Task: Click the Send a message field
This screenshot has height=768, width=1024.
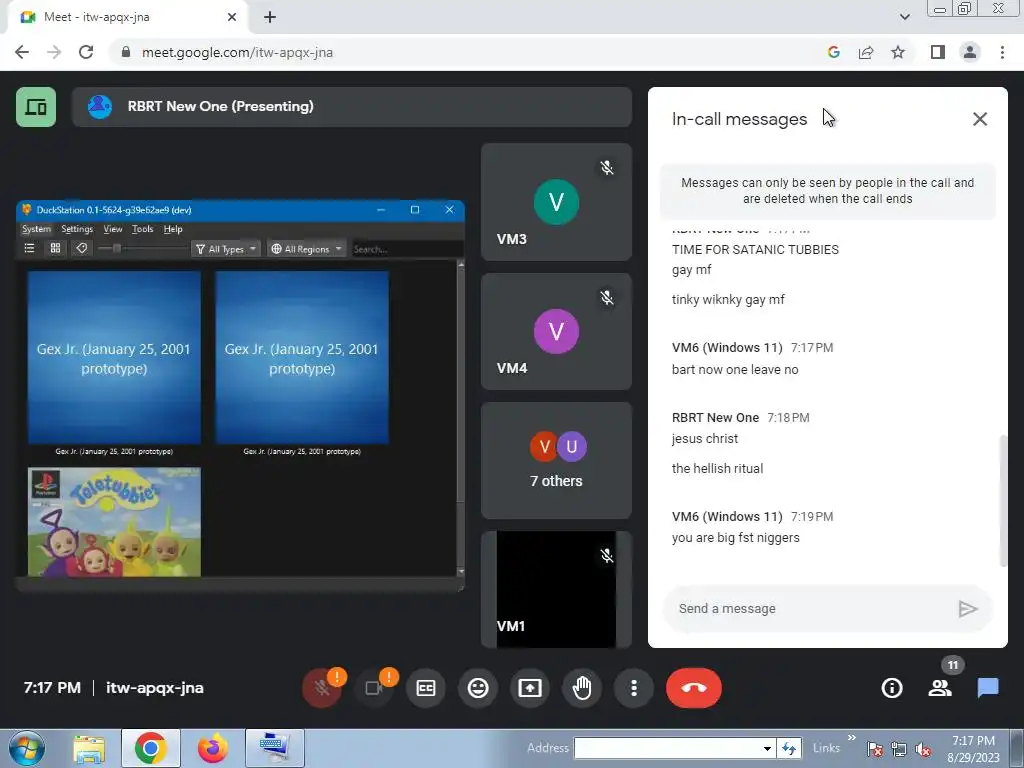Action: pyautogui.click(x=810, y=609)
